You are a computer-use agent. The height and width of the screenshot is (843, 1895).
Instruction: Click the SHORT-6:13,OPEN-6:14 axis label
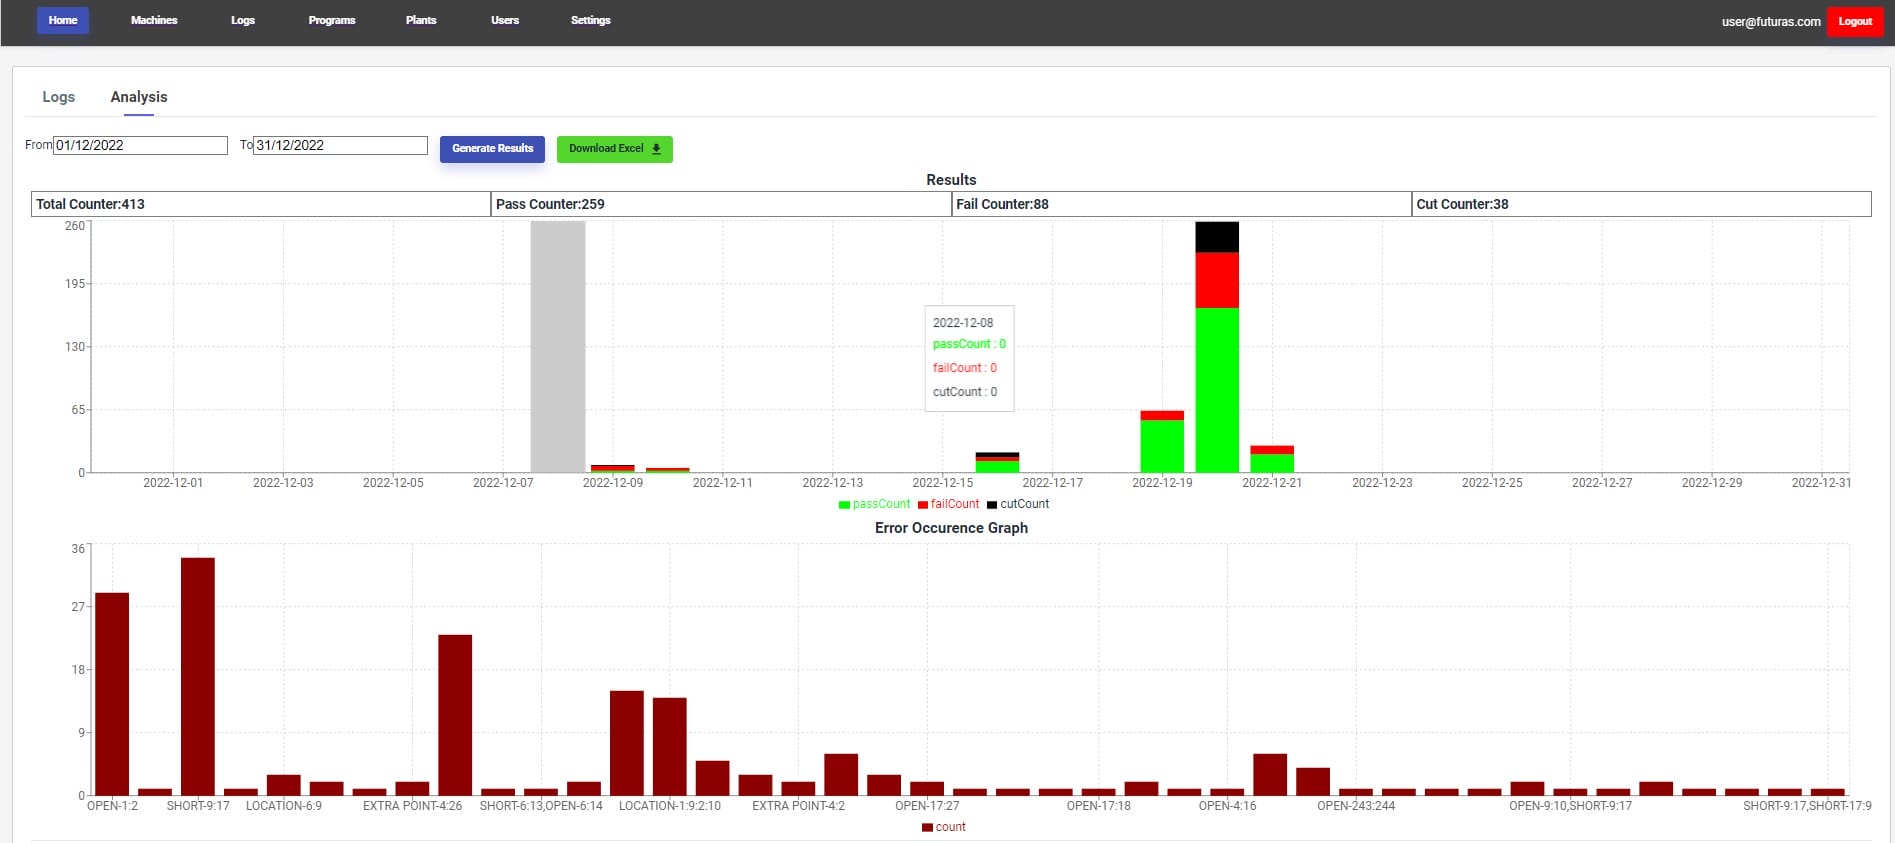(x=541, y=806)
